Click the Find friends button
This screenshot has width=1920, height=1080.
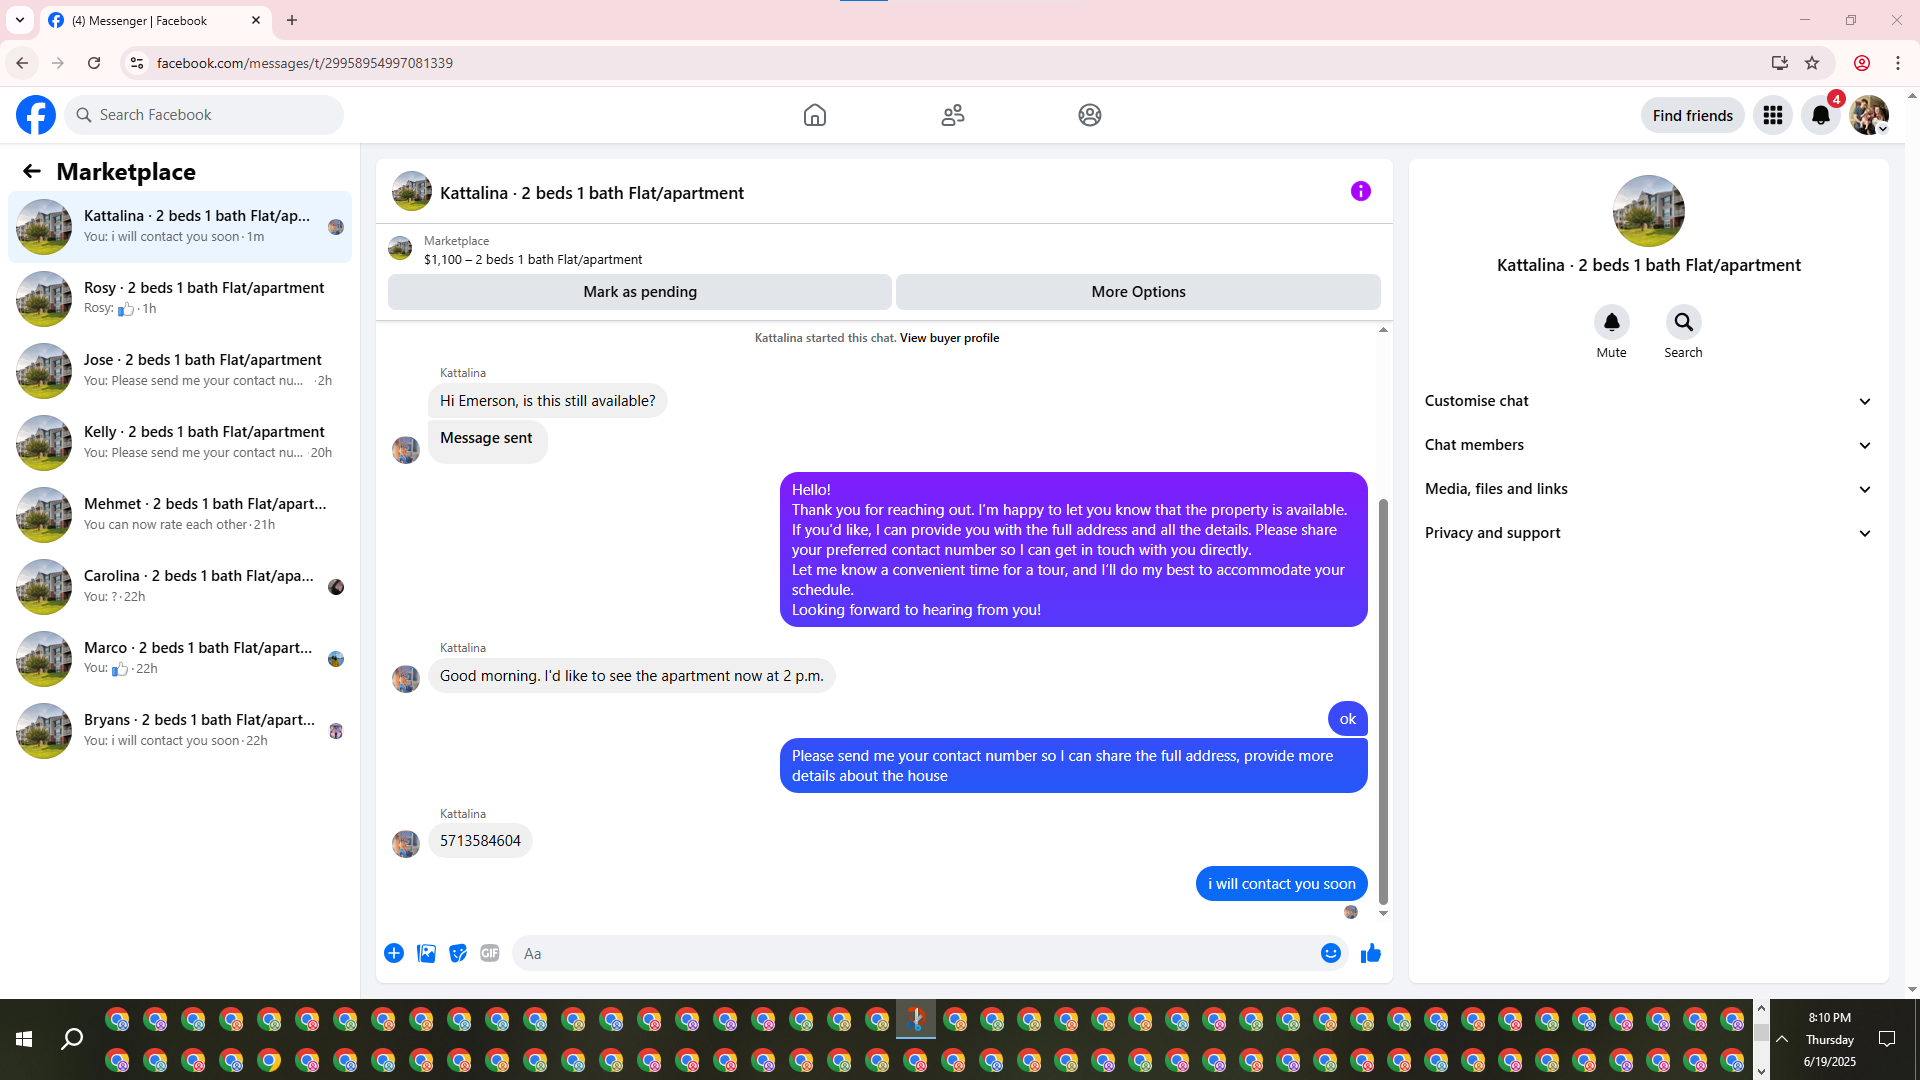[x=1693, y=115]
